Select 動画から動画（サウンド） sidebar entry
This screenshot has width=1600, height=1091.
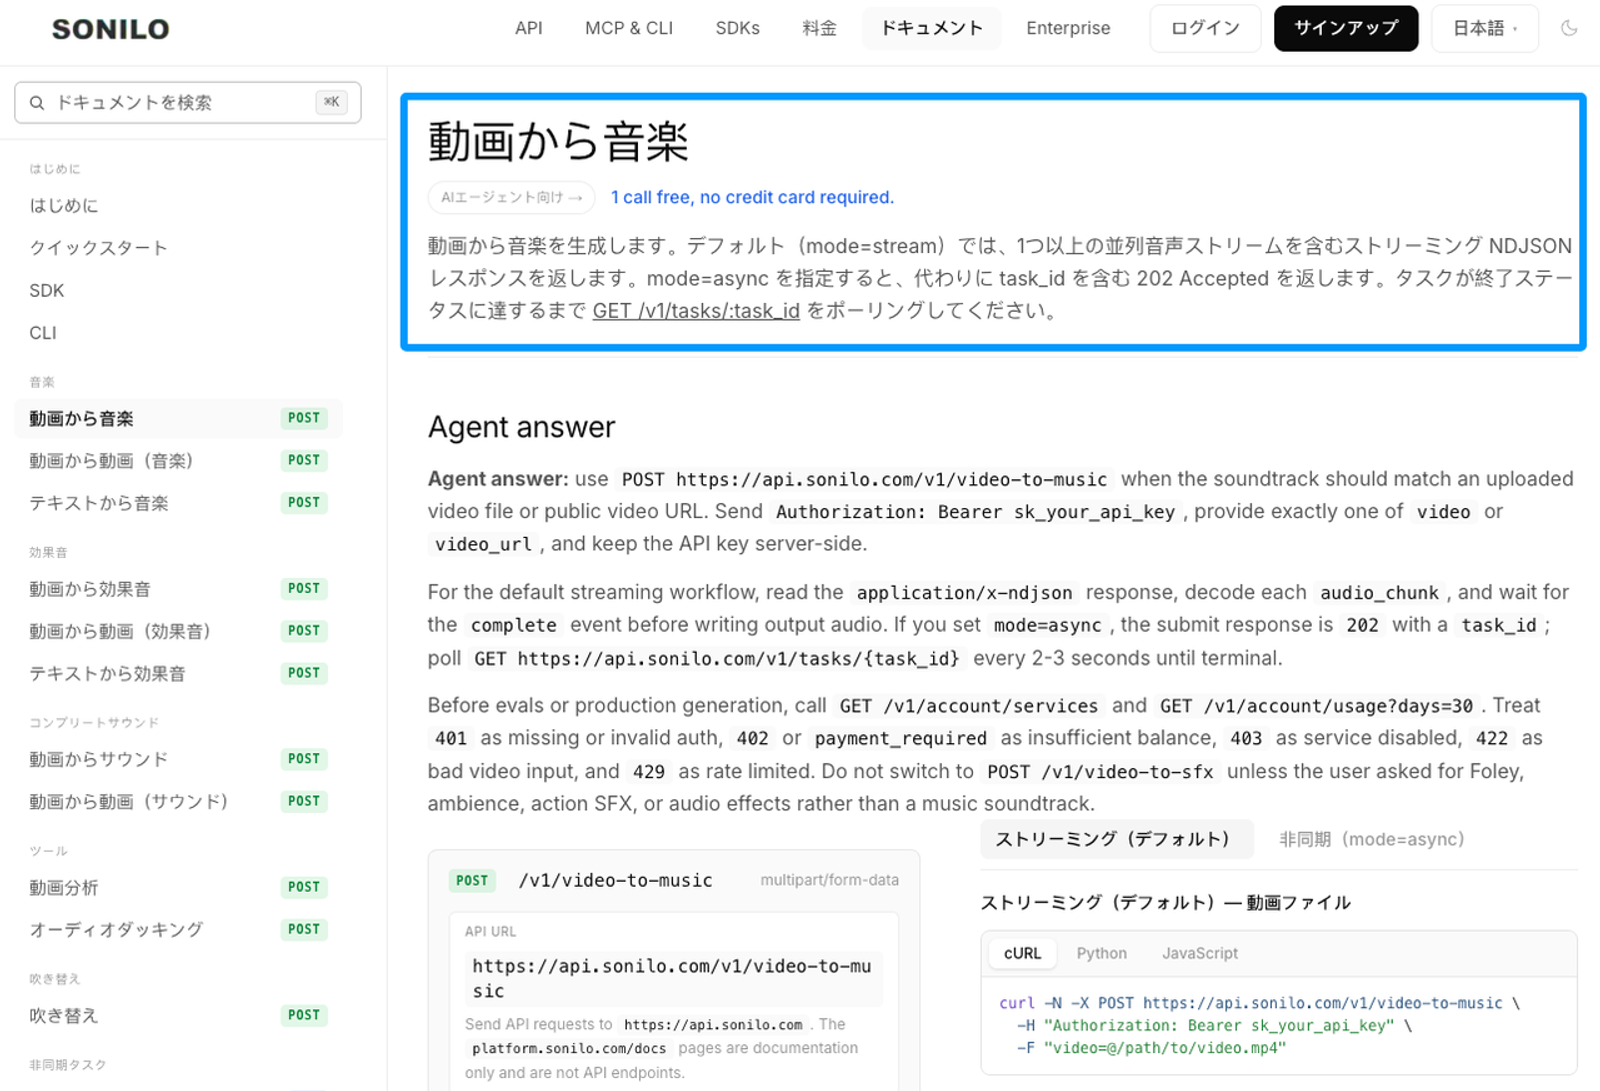pyautogui.click(x=179, y=801)
